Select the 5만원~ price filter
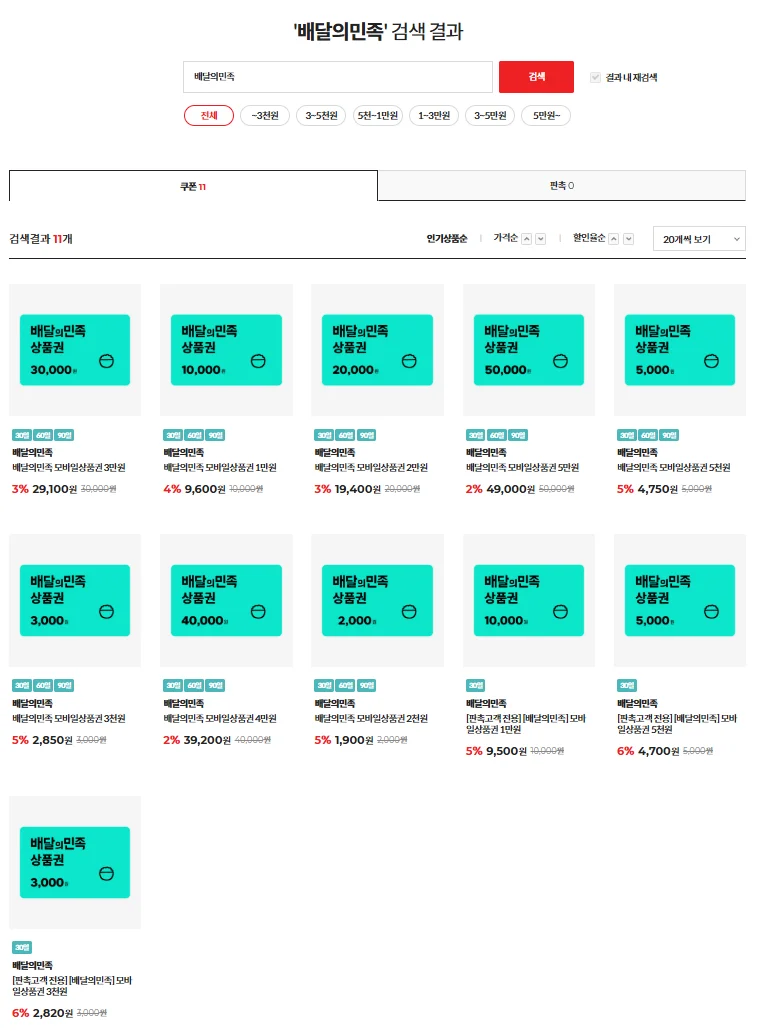Viewport: 759px width, 1031px height. coord(546,116)
